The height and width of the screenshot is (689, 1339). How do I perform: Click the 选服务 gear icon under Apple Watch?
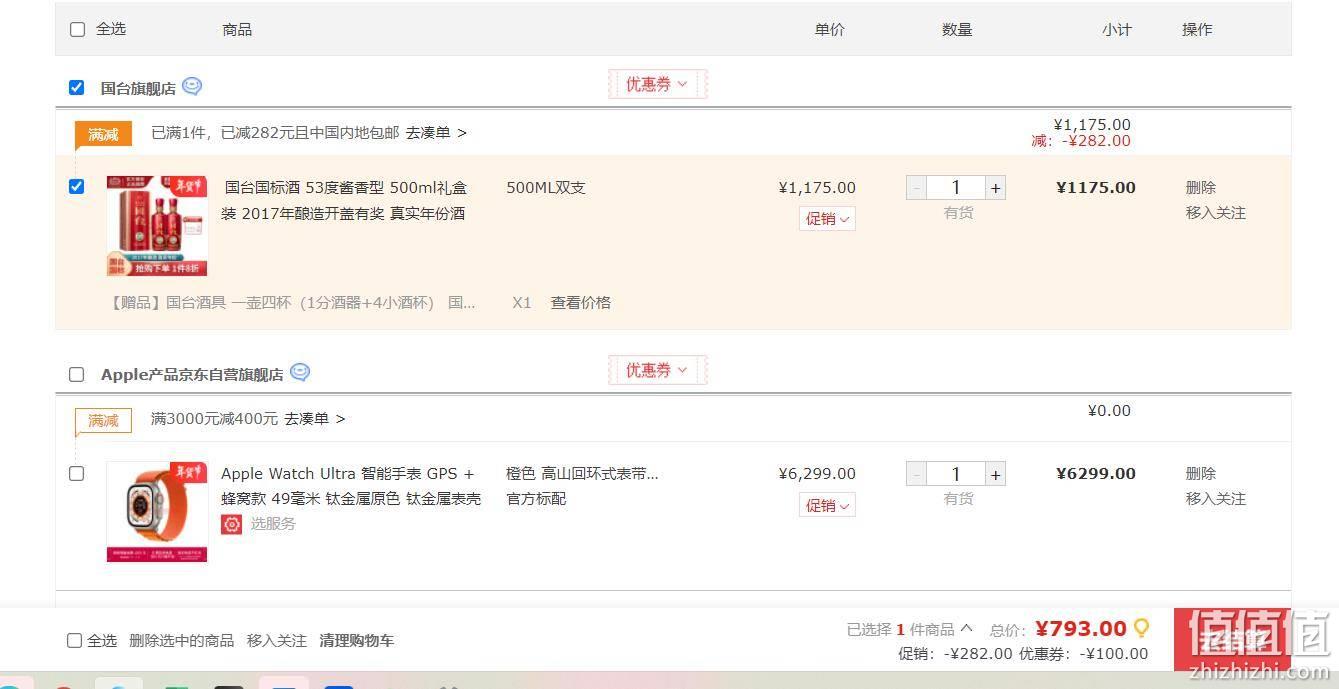click(x=232, y=524)
